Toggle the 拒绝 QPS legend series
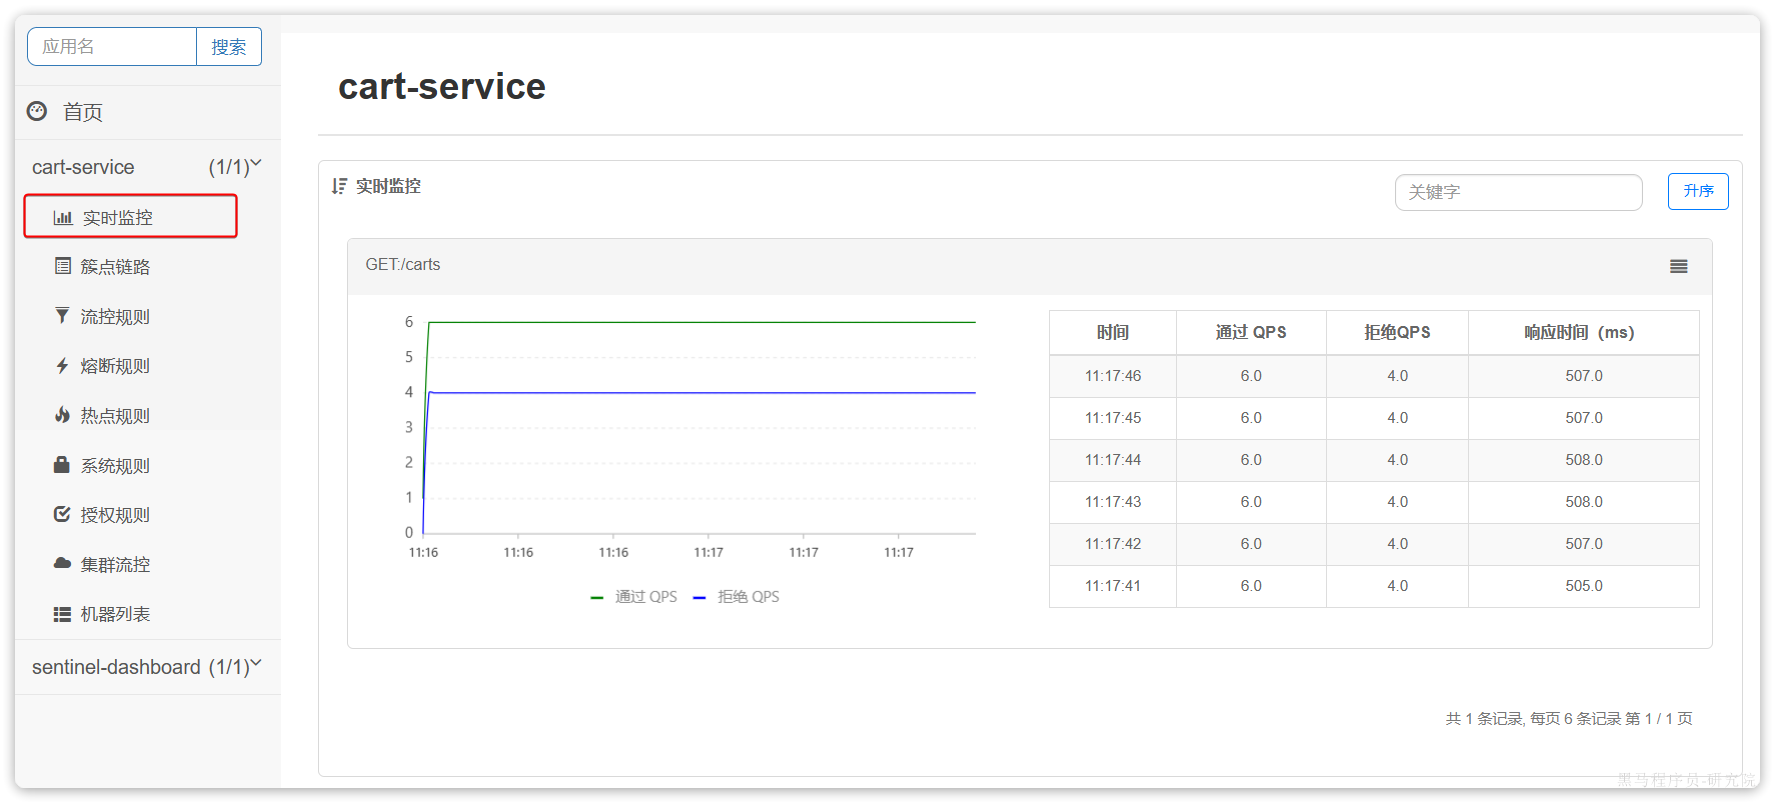Image resolution: width=1775 pixels, height=805 pixels. (736, 597)
